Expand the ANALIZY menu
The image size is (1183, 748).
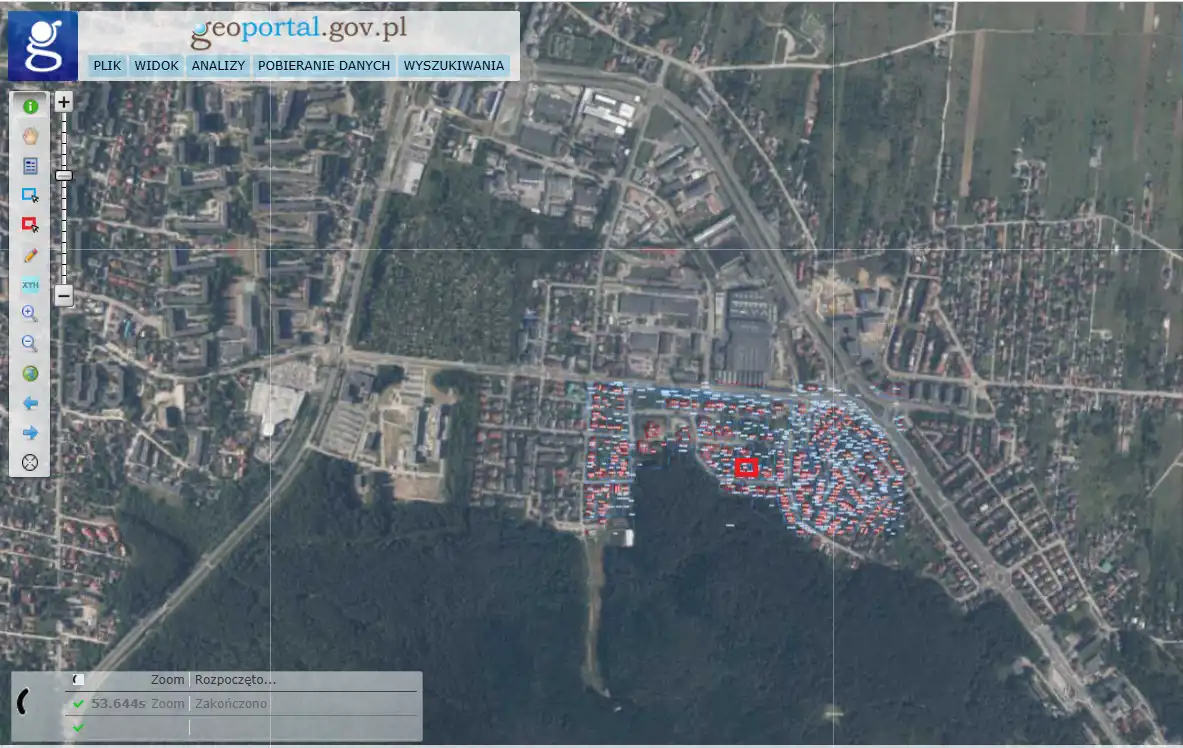[218, 66]
